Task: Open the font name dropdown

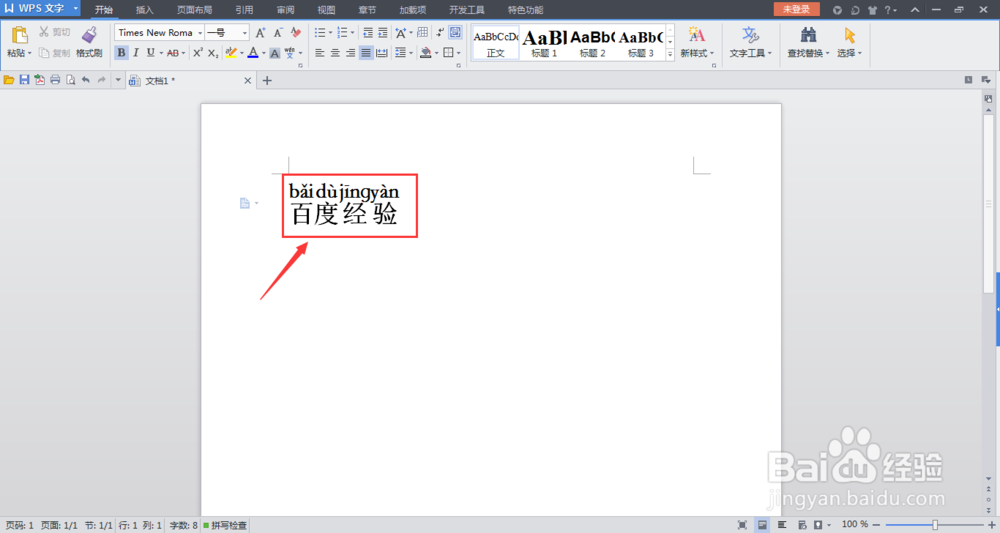Action: pyautogui.click(x=200, y=33)
